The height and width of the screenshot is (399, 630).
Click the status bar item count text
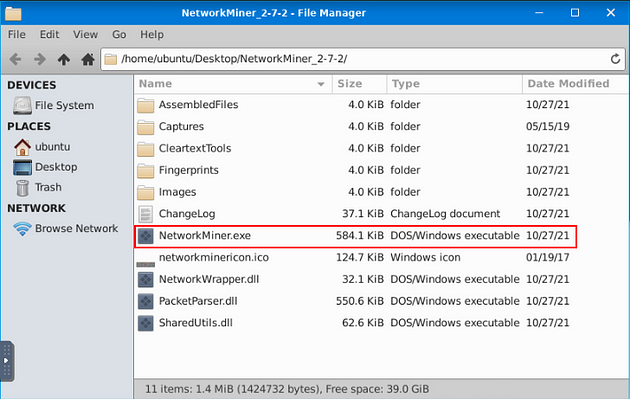(x=287, y=389)
